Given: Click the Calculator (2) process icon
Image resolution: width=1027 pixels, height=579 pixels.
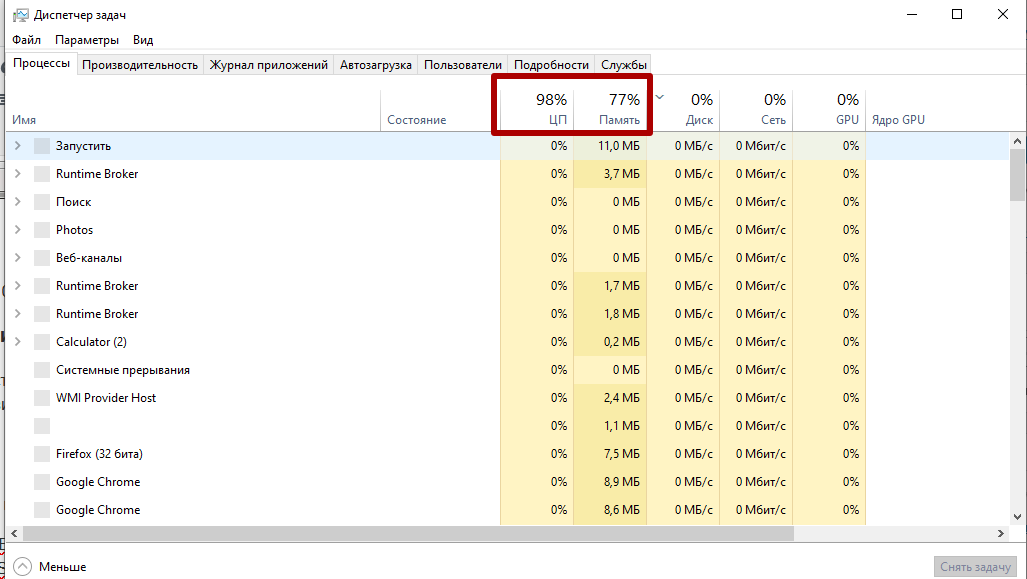Looking at the screenshot, I should (41, 342).
